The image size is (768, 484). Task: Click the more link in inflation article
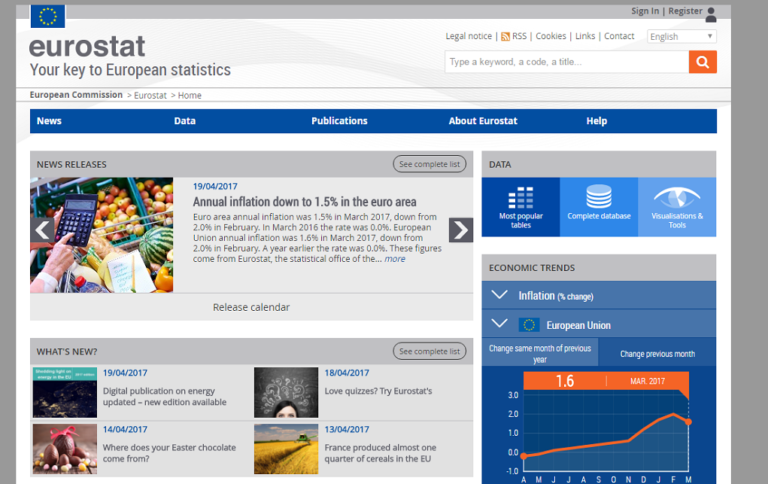(395, 259)
